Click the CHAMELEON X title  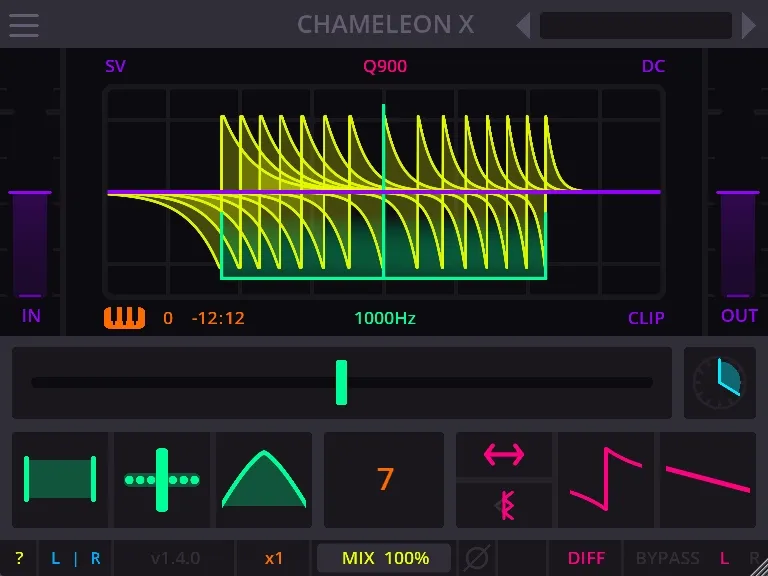pos(385,24)
